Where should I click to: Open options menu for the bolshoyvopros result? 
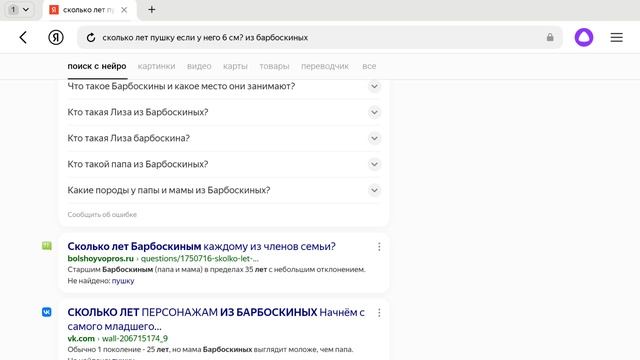[x=379, y=247]
